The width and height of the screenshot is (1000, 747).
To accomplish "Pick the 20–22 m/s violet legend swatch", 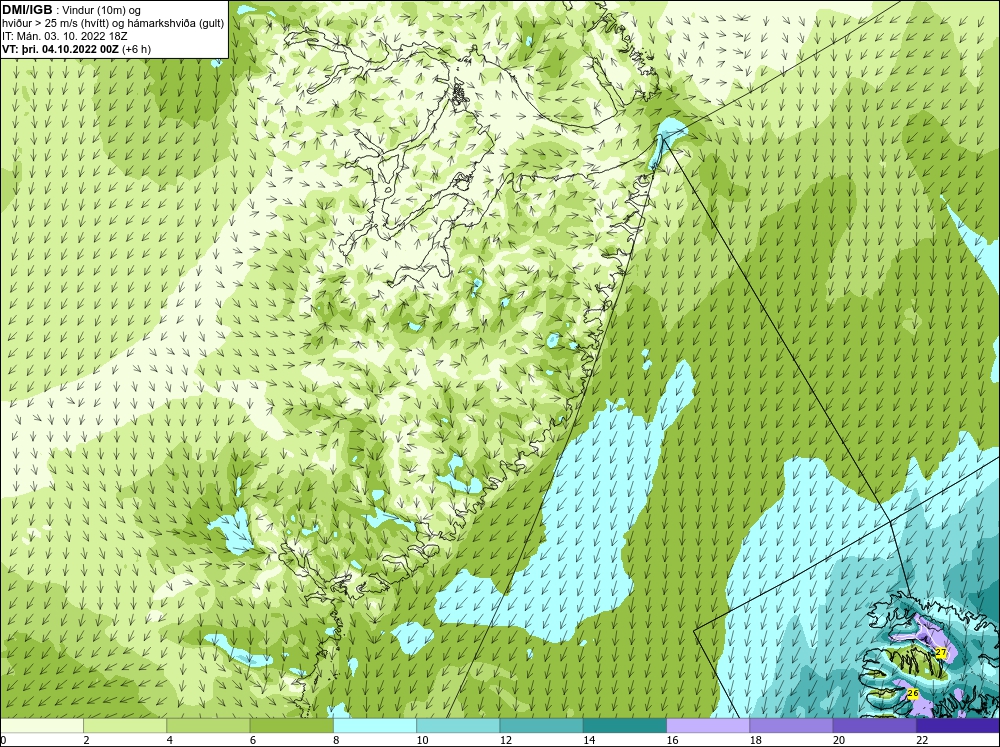I will [x=874, y=726].
